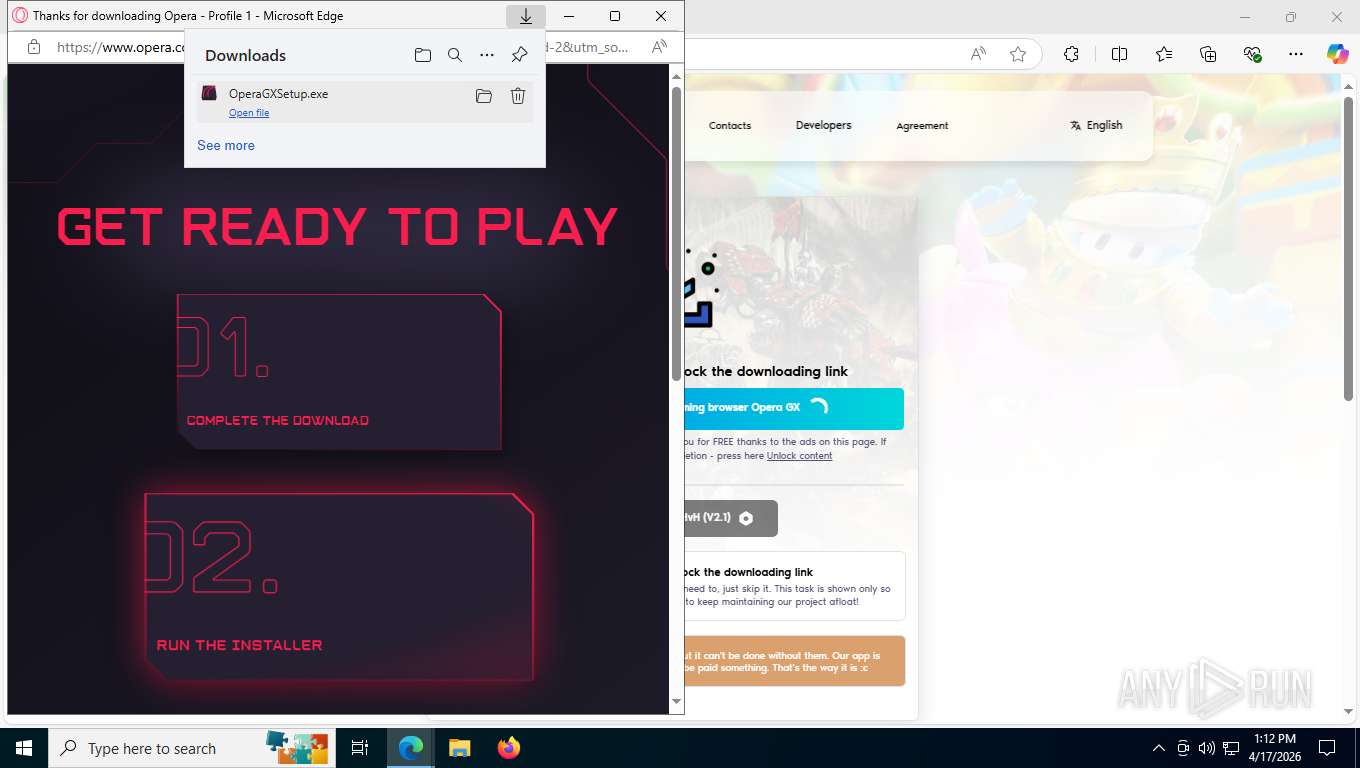Open Browser essentials heart icon
Screen dimensions: 1360x768
pos(1252,54)
